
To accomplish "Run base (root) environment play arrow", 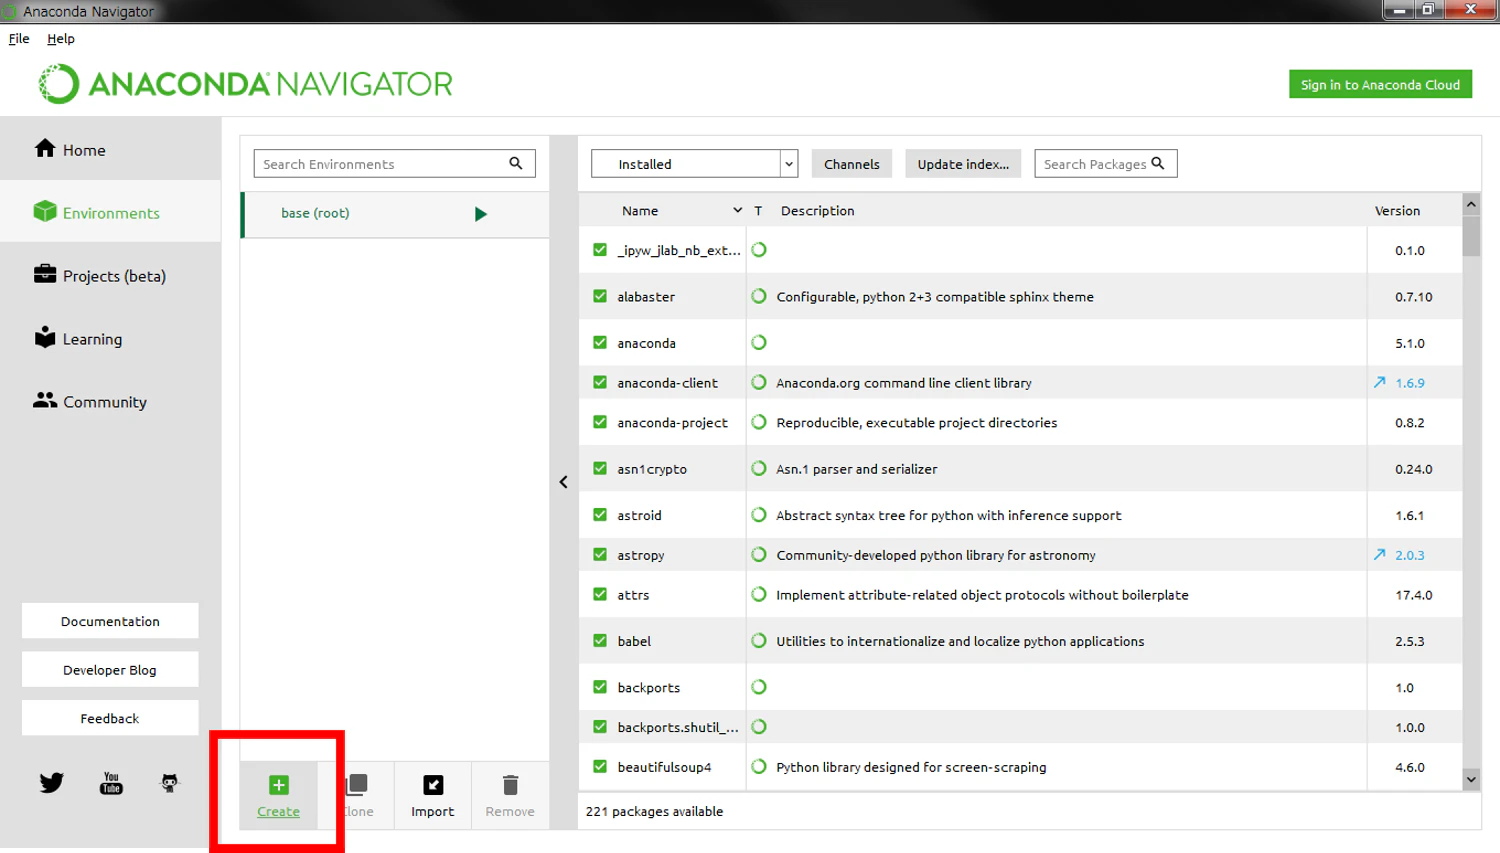I will click(x=481, y=214).
